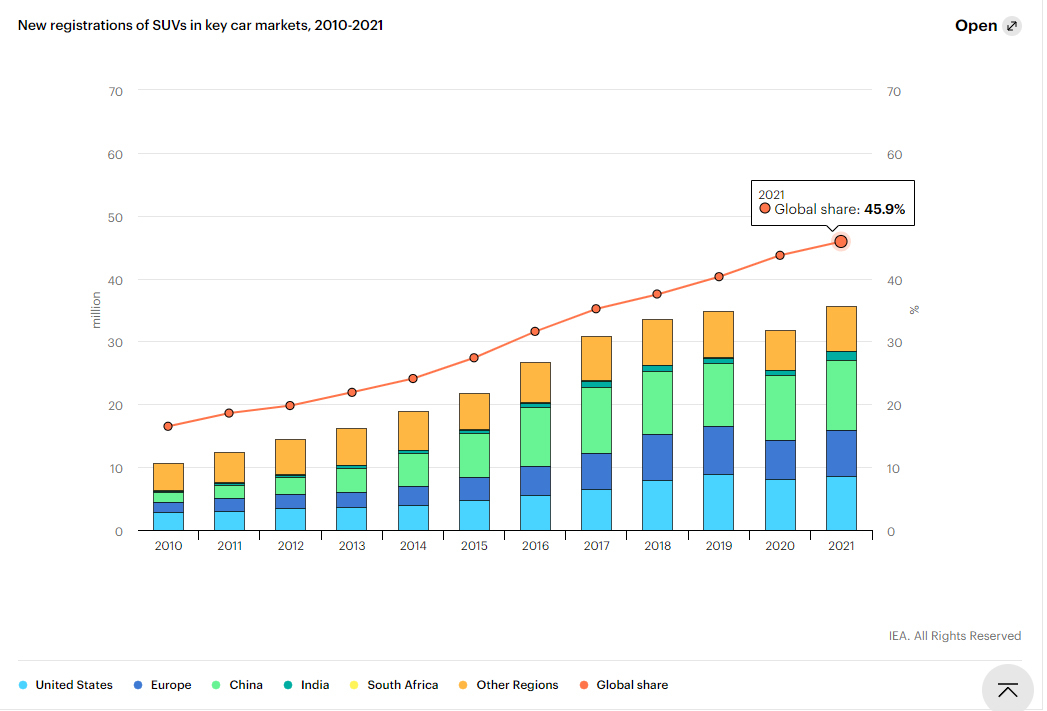This screenshot has height=711, width=1047.
Task: Click the green China legend color dot
Action: tap(216, 685)
